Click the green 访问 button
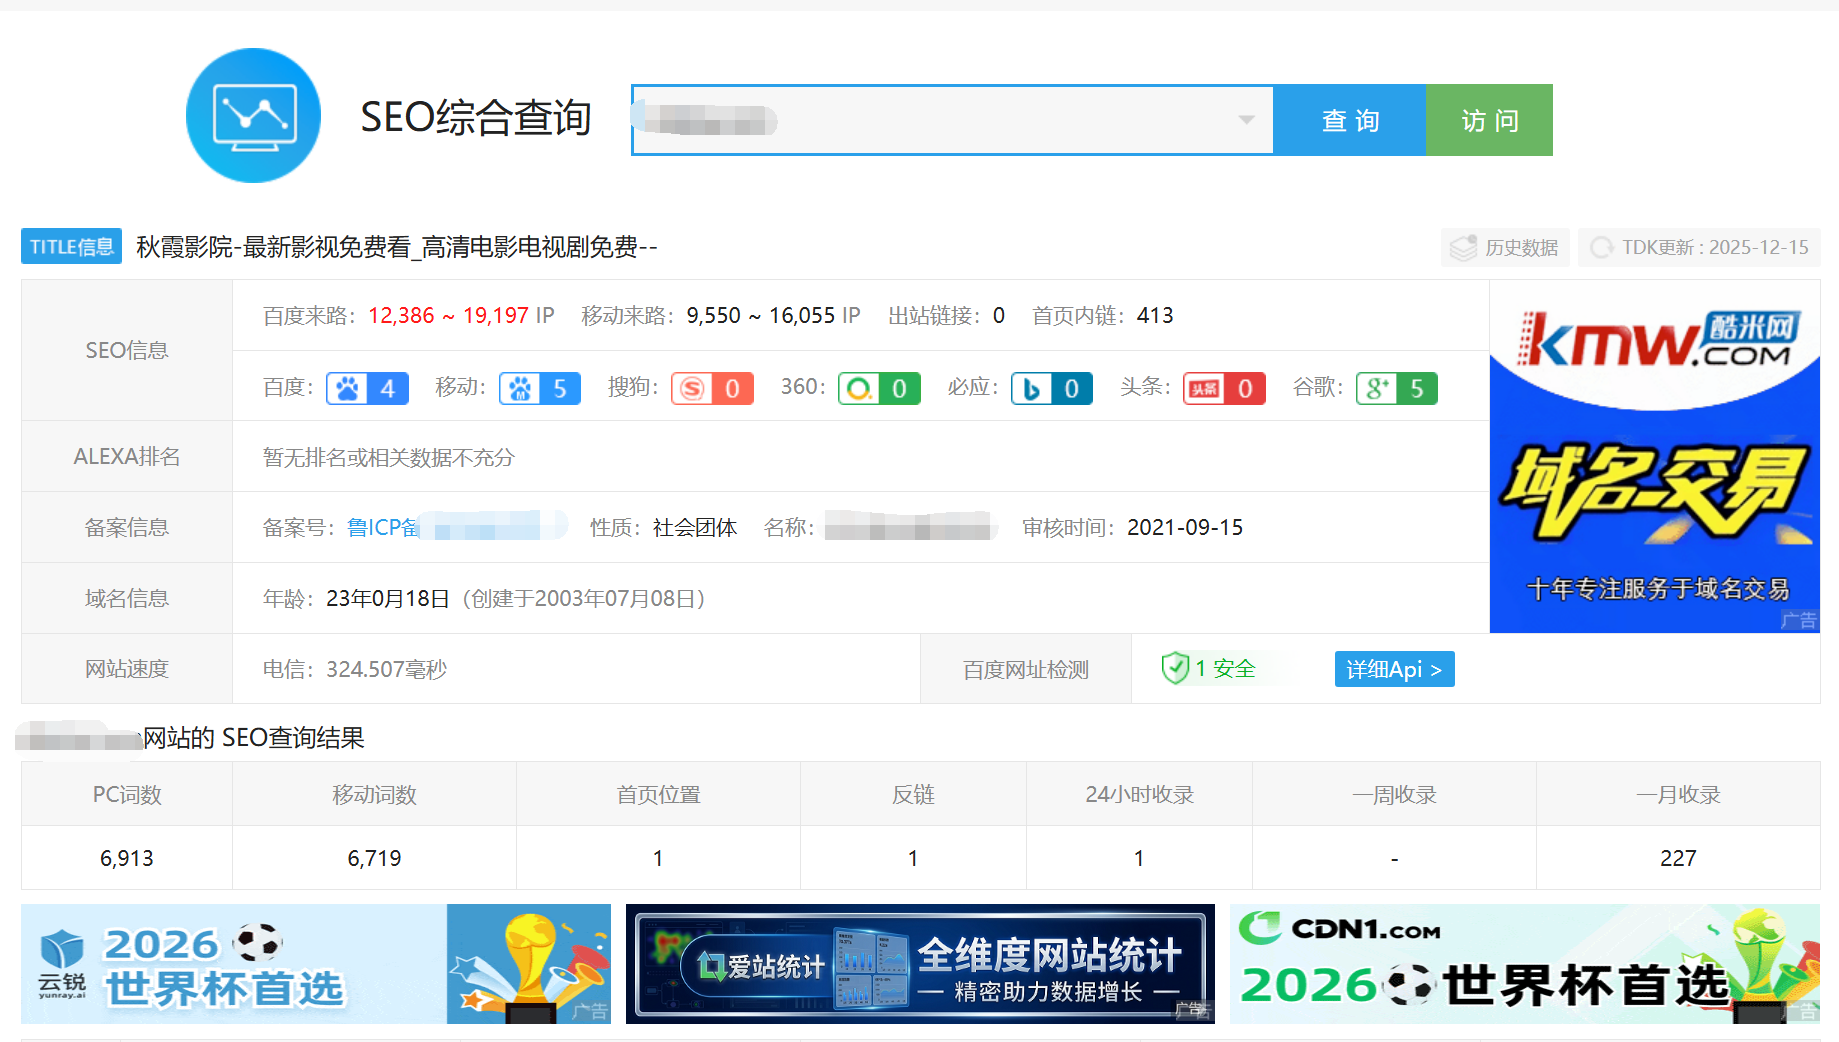The height and width of the screenshot is (1042, 1839). click(1489, 120)
